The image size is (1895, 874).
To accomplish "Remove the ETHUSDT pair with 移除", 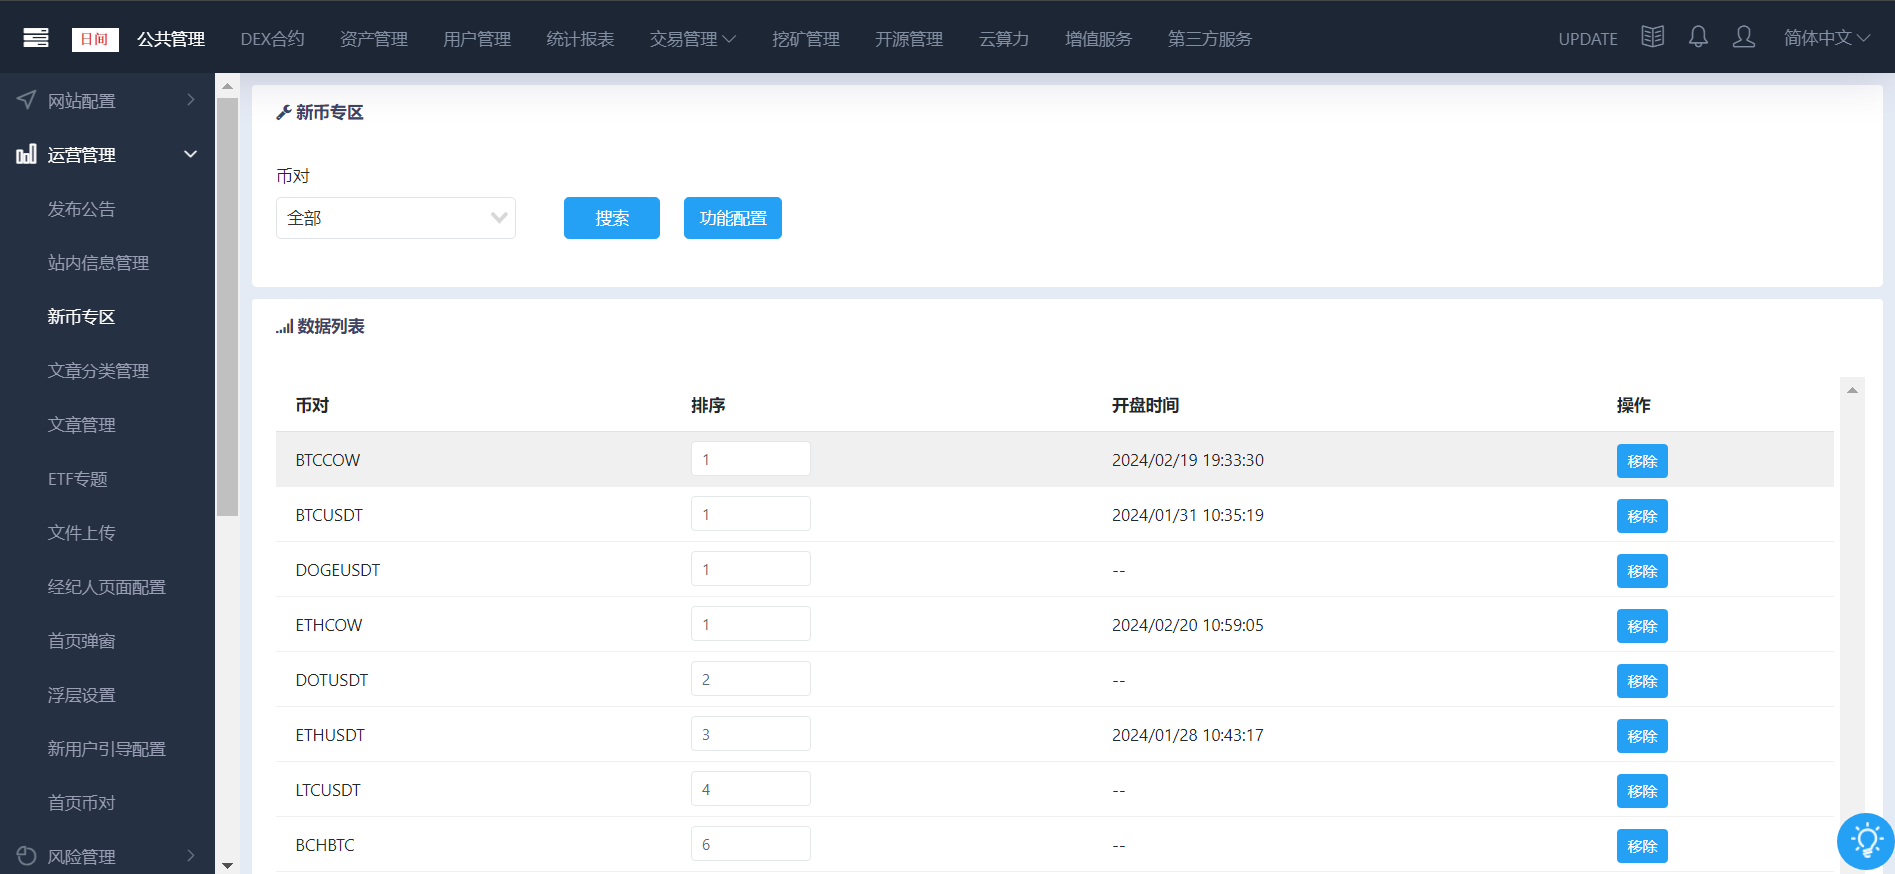I will click(1642, 736).
